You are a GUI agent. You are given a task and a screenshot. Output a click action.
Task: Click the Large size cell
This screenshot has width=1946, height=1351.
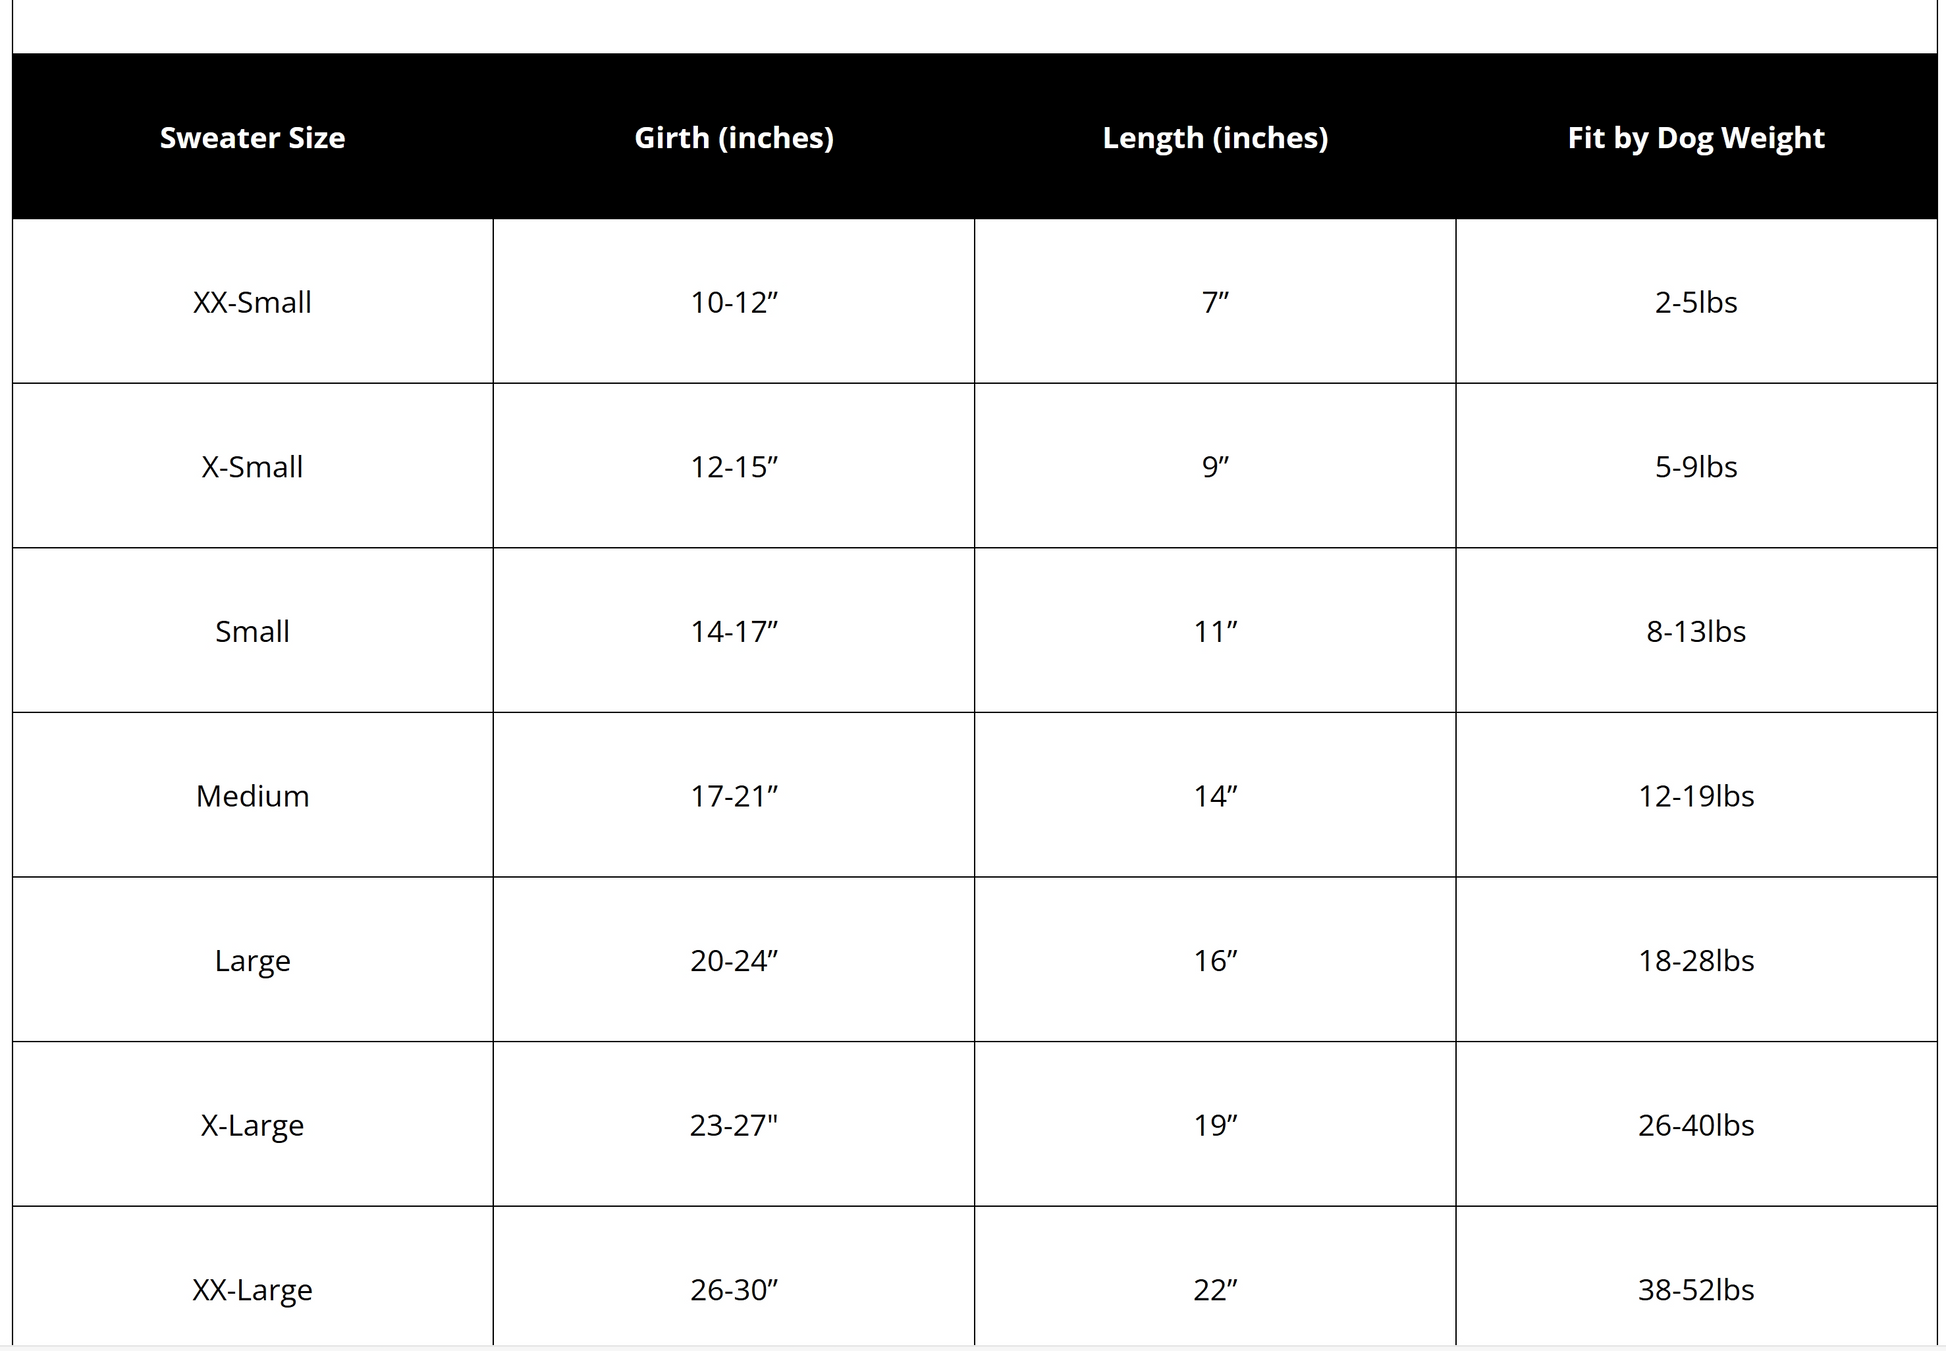tap(252, 961)
